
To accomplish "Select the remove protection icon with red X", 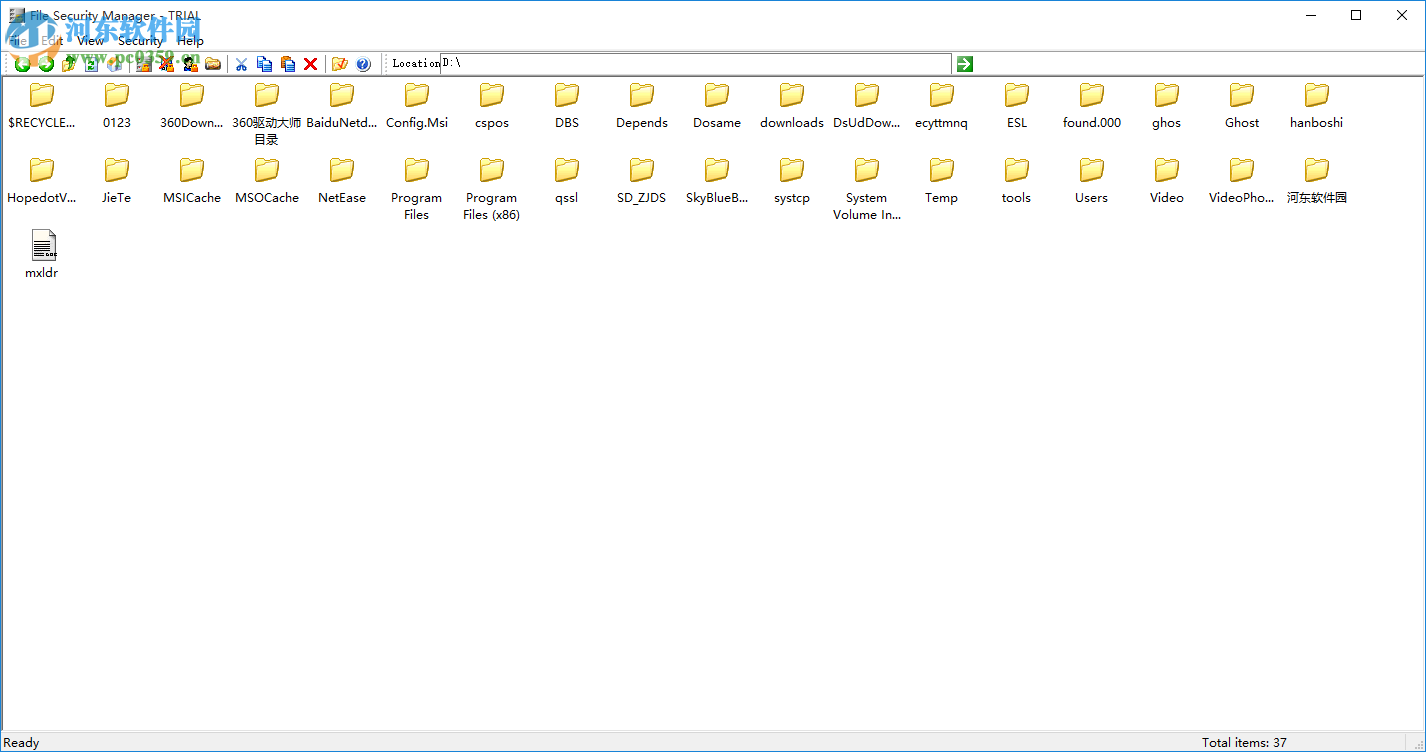I will pyautogui.click(x=166, y=63).
